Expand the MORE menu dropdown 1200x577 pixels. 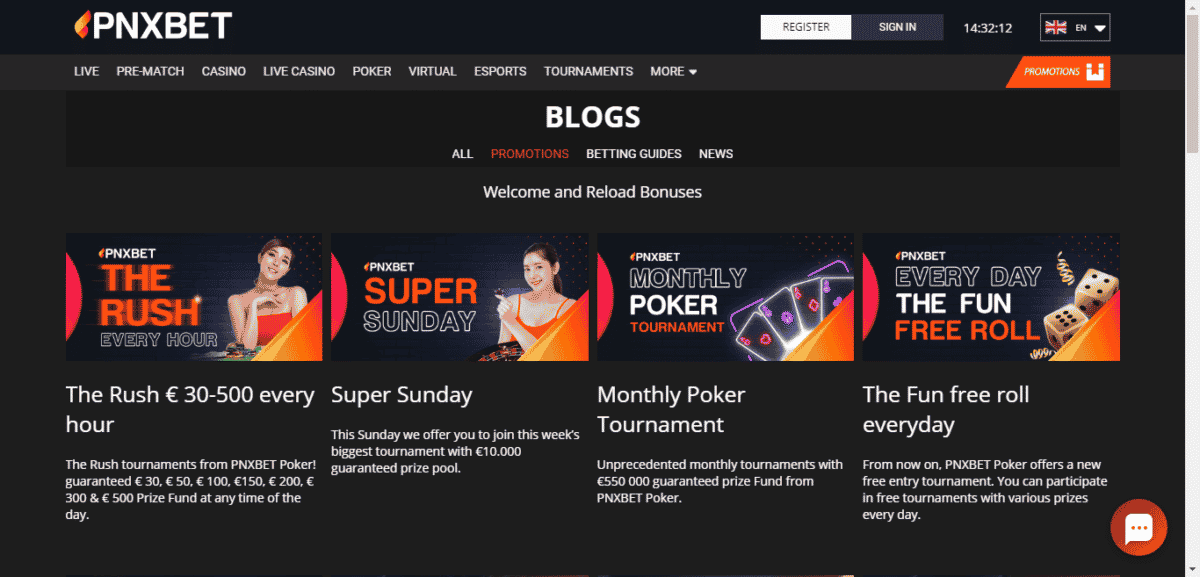point(673,72)
